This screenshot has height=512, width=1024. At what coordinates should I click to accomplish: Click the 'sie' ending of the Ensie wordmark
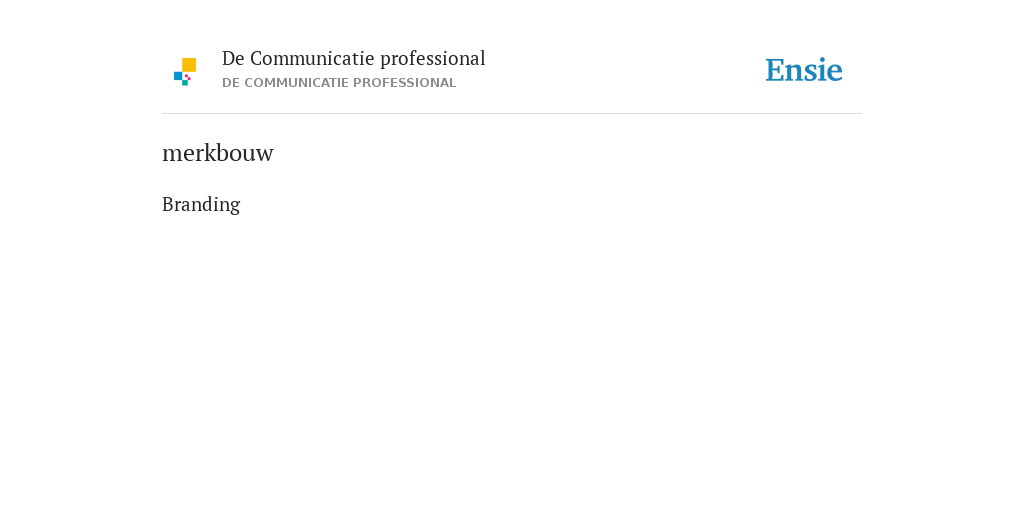click(824, 71)
